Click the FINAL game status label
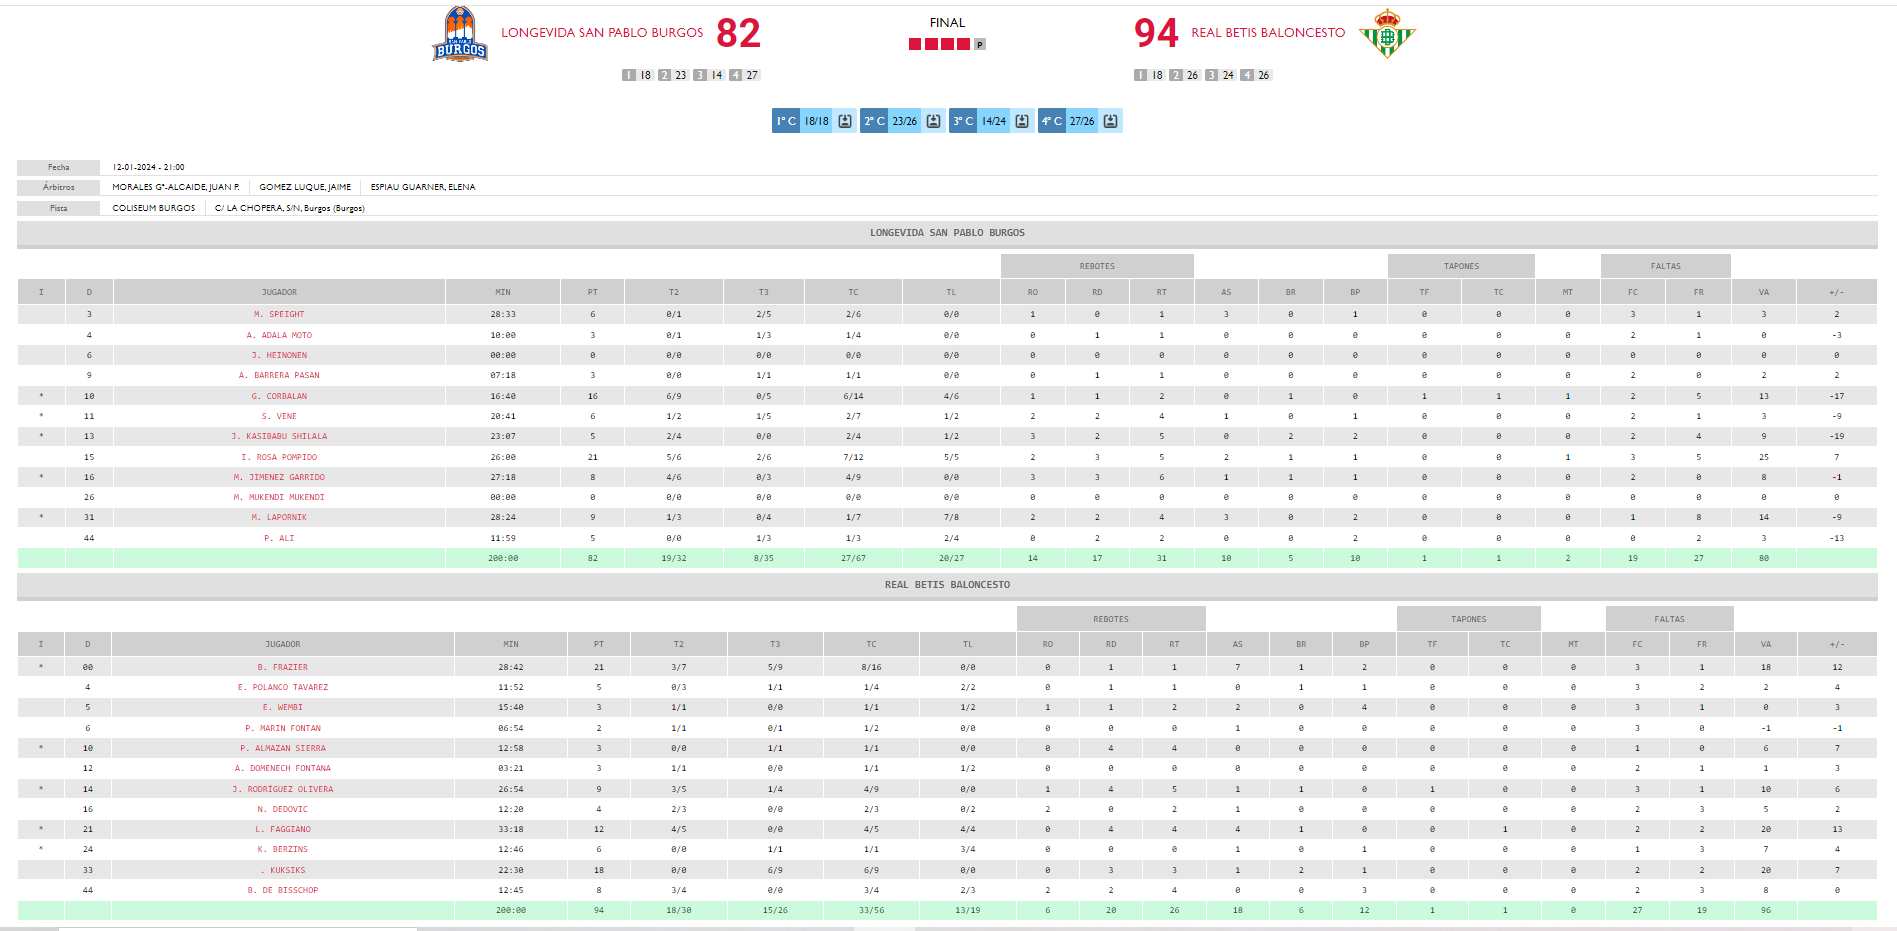The height and width of the screenshot is (931, 1897). pos(947,22)
